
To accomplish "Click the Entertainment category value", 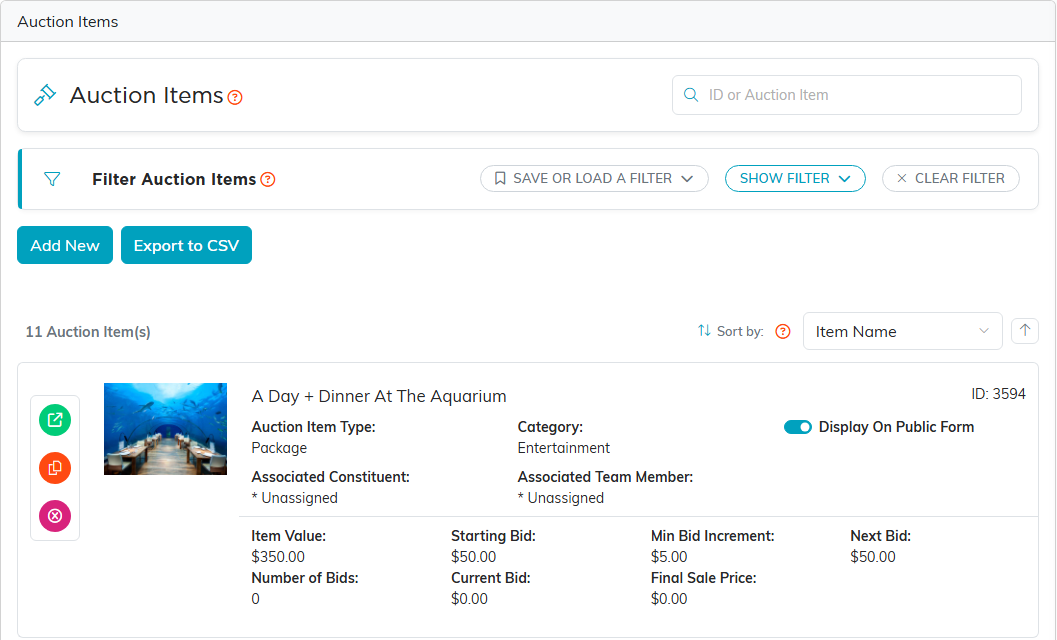I will [564, 448].
